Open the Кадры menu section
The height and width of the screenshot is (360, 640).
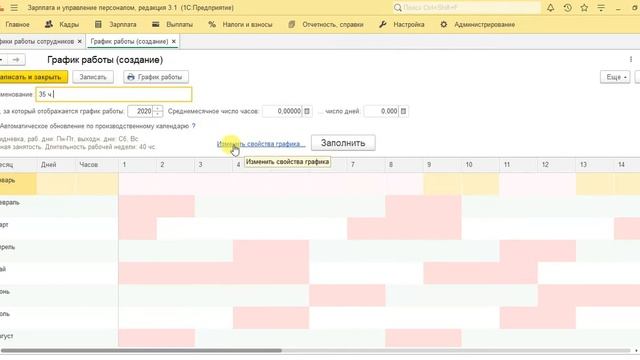[x=62, y=24]
